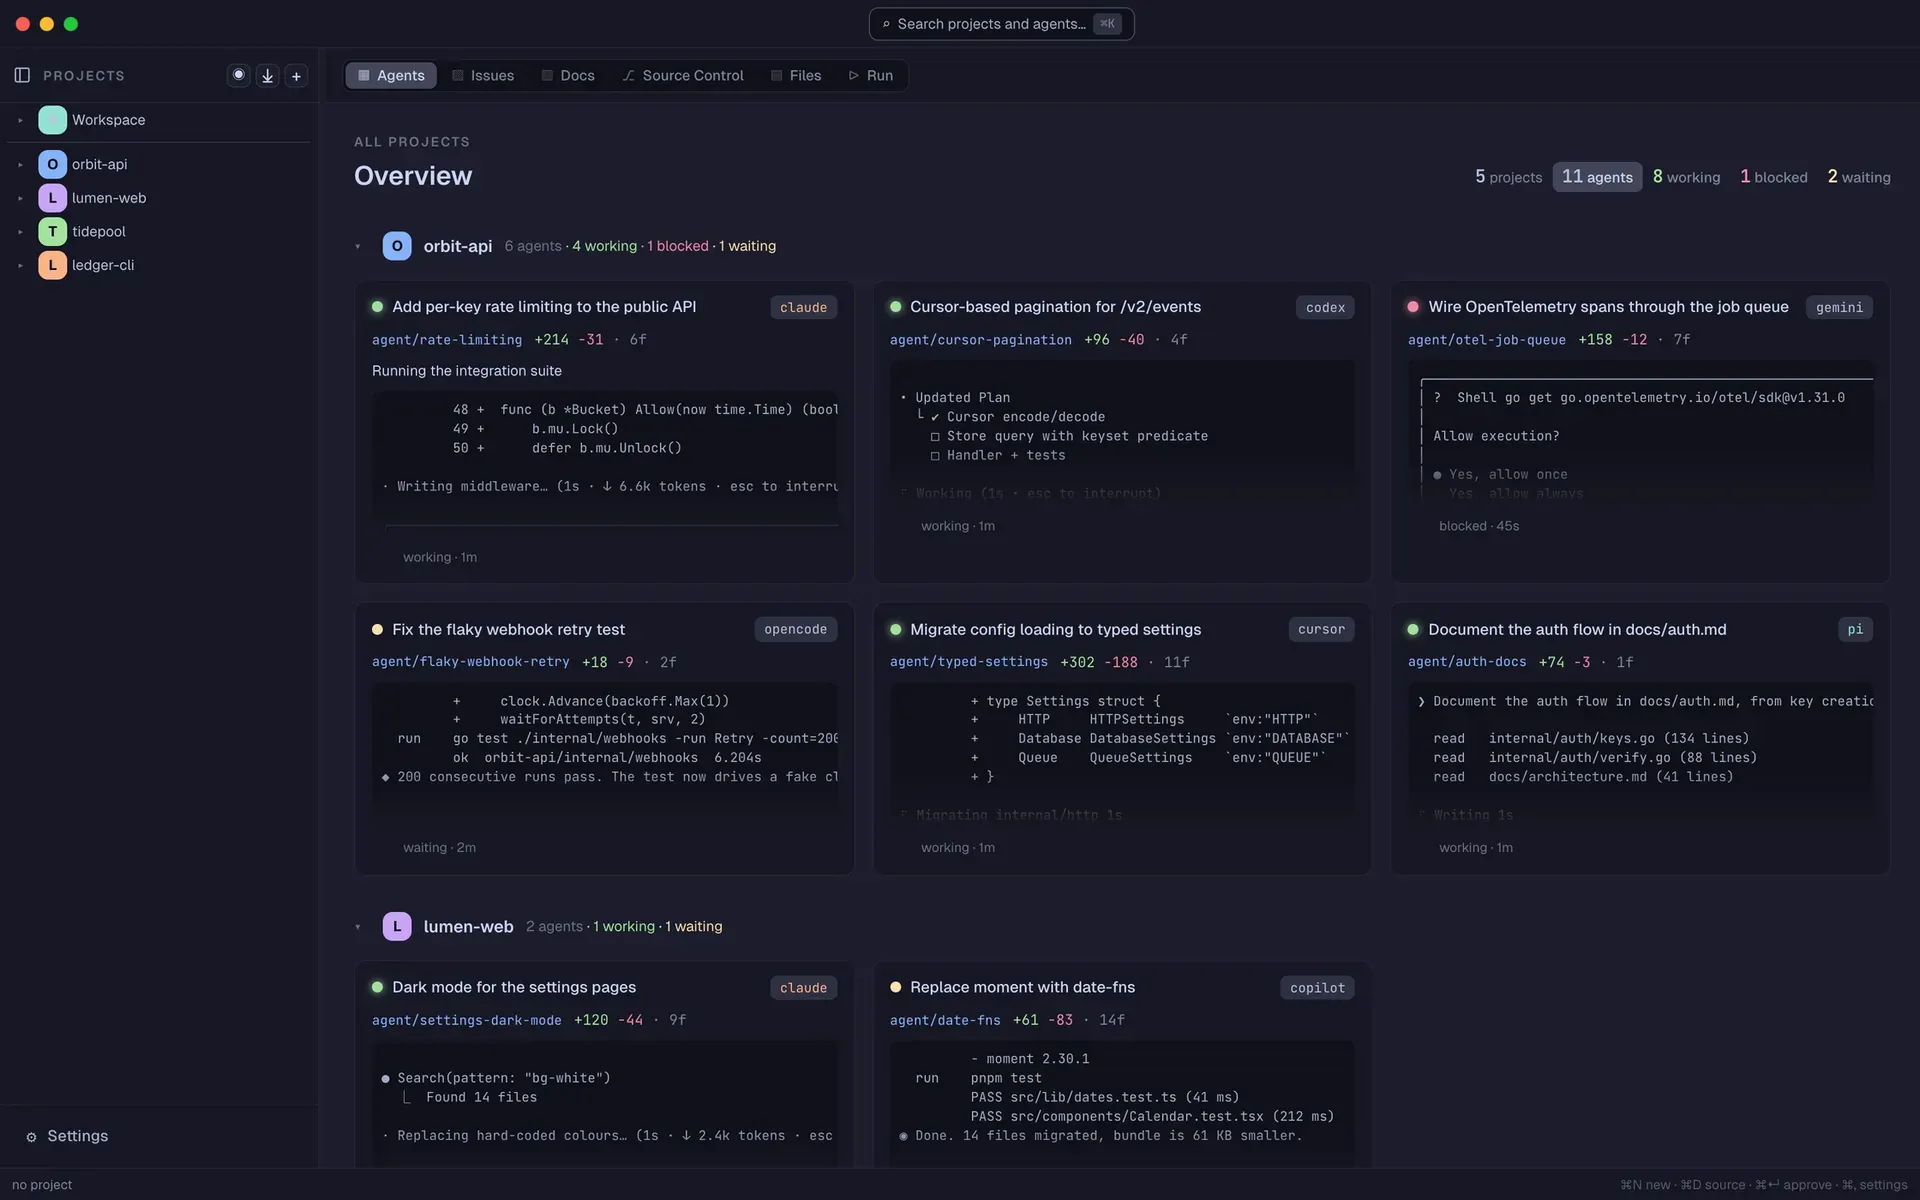Click the yellow status dot on date-fns card
The image size is (1920, 1200).
[x=895, y=987]
